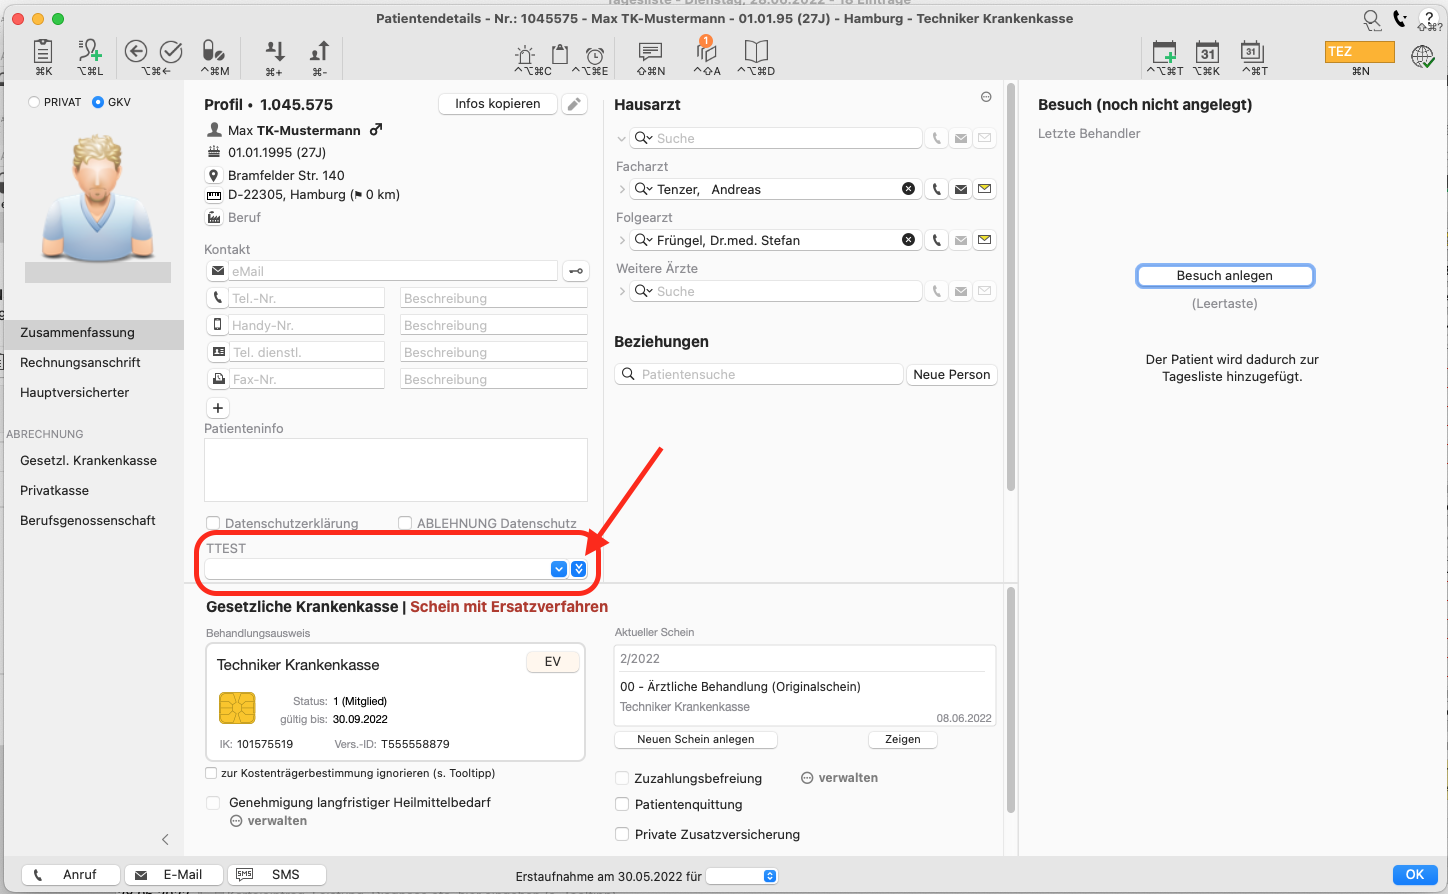Open the Erstaufnahme dropdown at the bottom

click(742, 876)
